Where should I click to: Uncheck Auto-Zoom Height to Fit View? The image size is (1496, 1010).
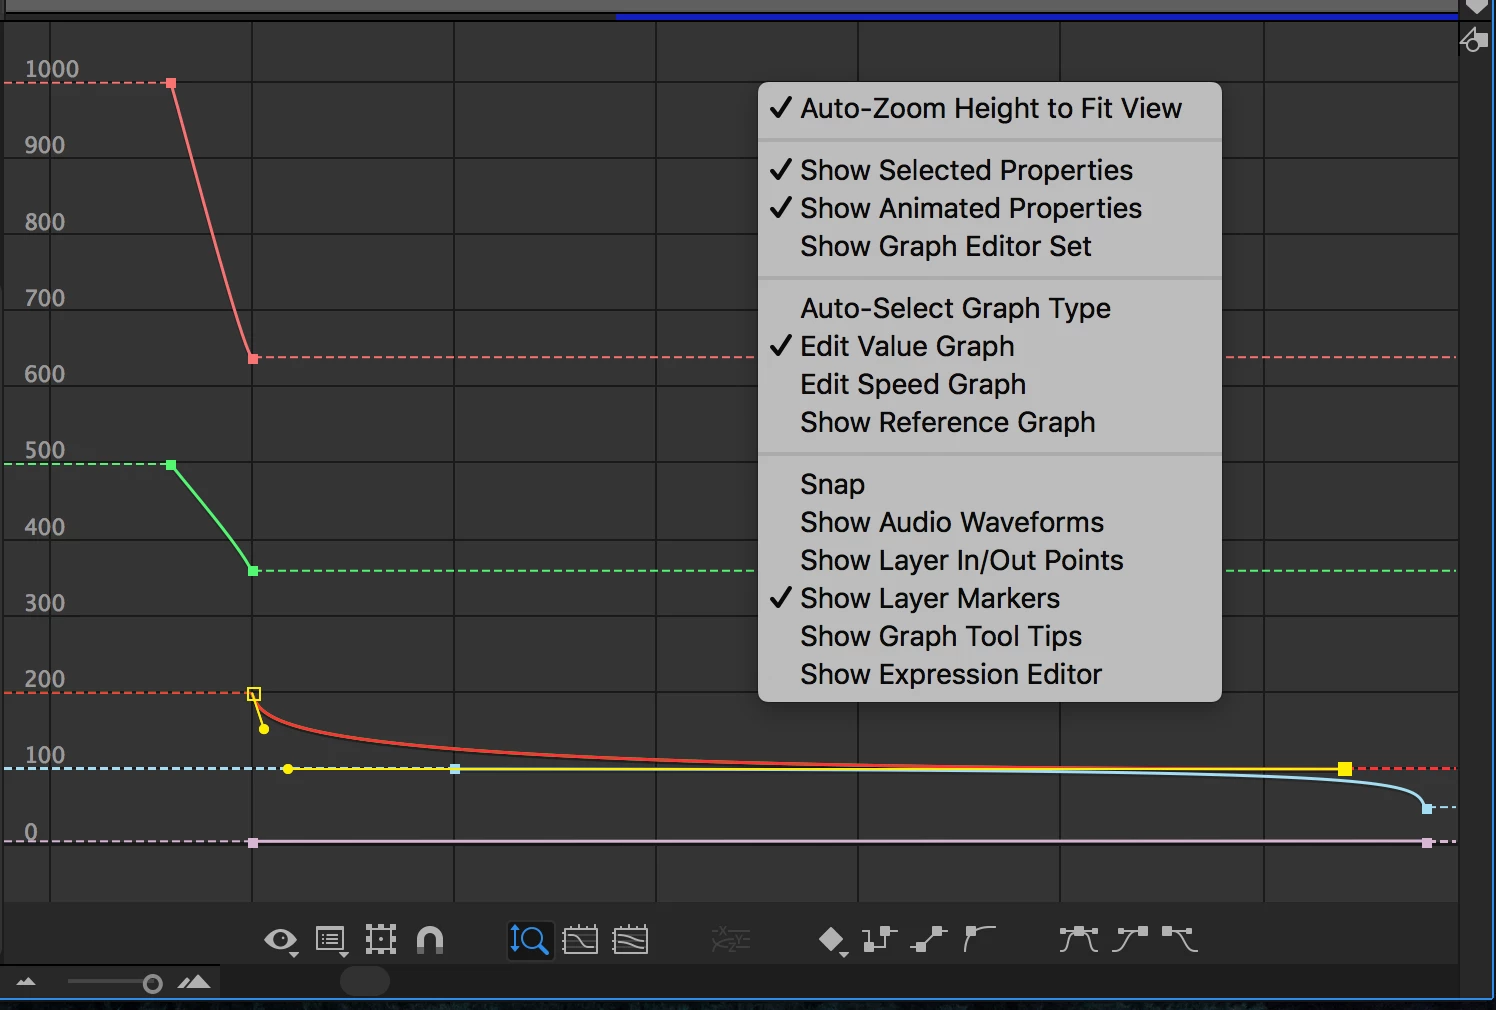[990, 108]
